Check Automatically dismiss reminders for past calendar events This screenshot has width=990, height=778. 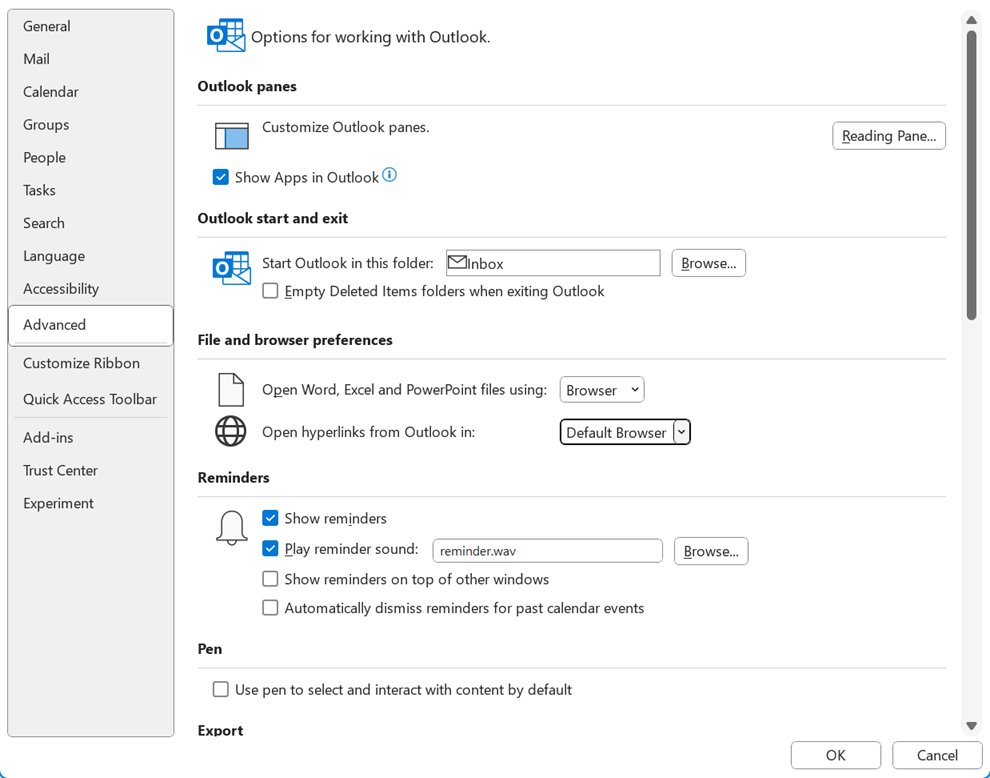270,607
